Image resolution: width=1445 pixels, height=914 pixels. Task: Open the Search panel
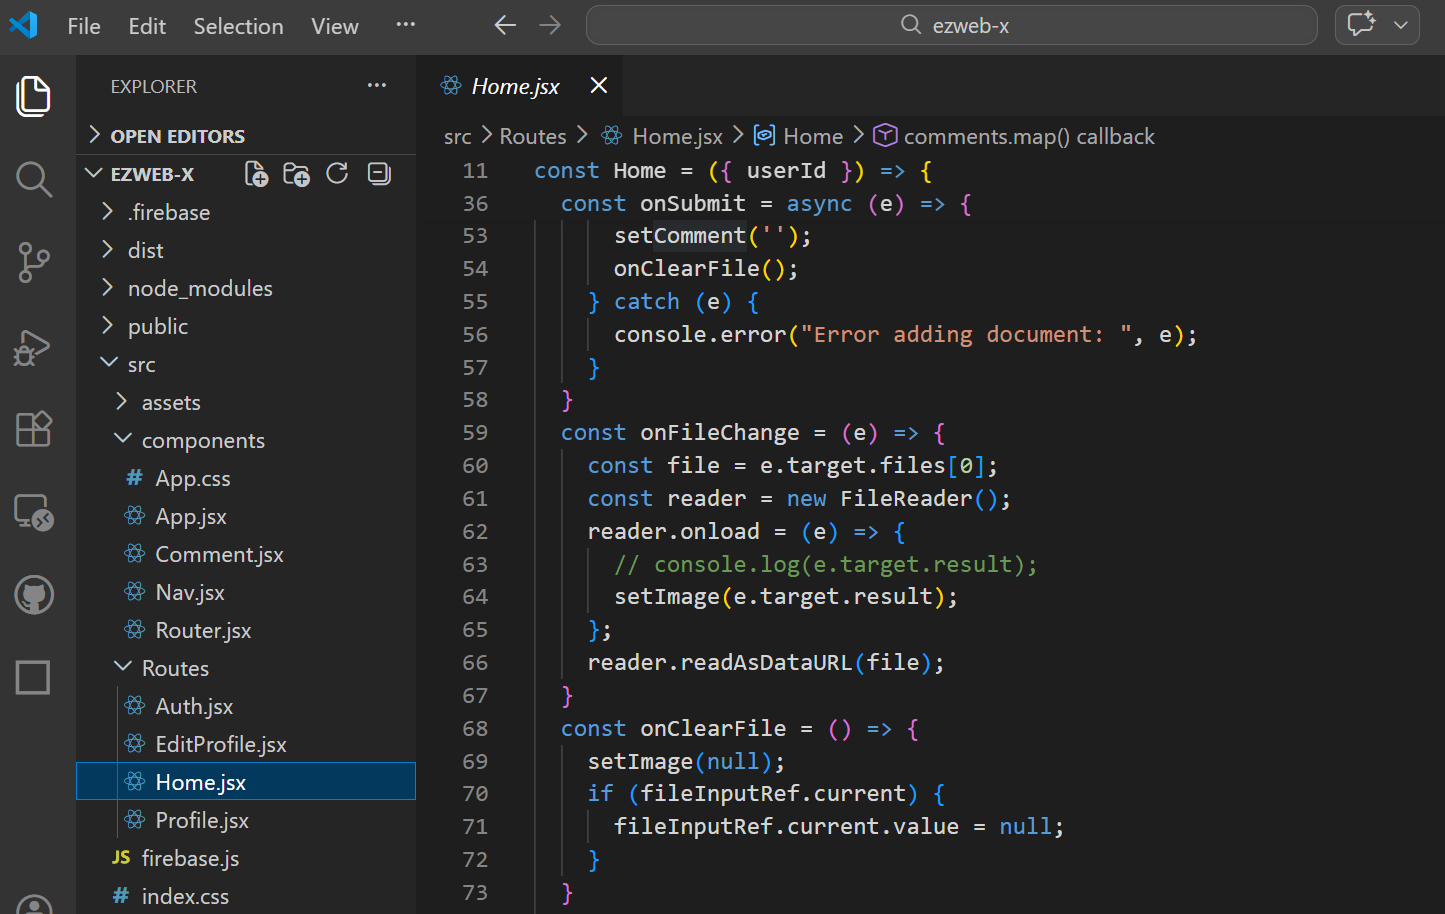33,180
